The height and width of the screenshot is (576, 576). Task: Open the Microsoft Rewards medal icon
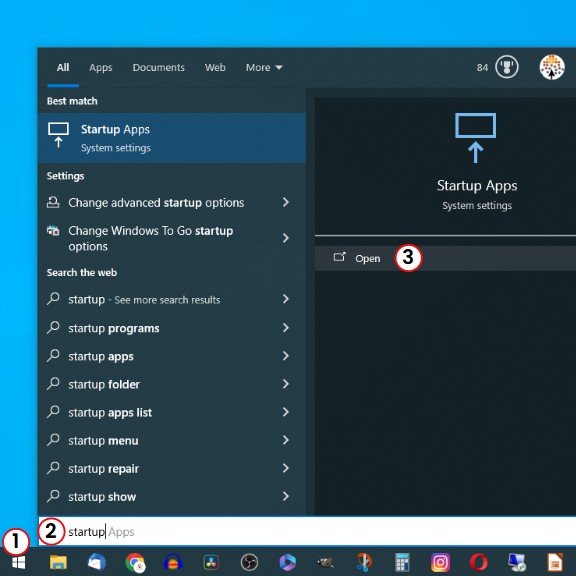[x=507, y=67]
